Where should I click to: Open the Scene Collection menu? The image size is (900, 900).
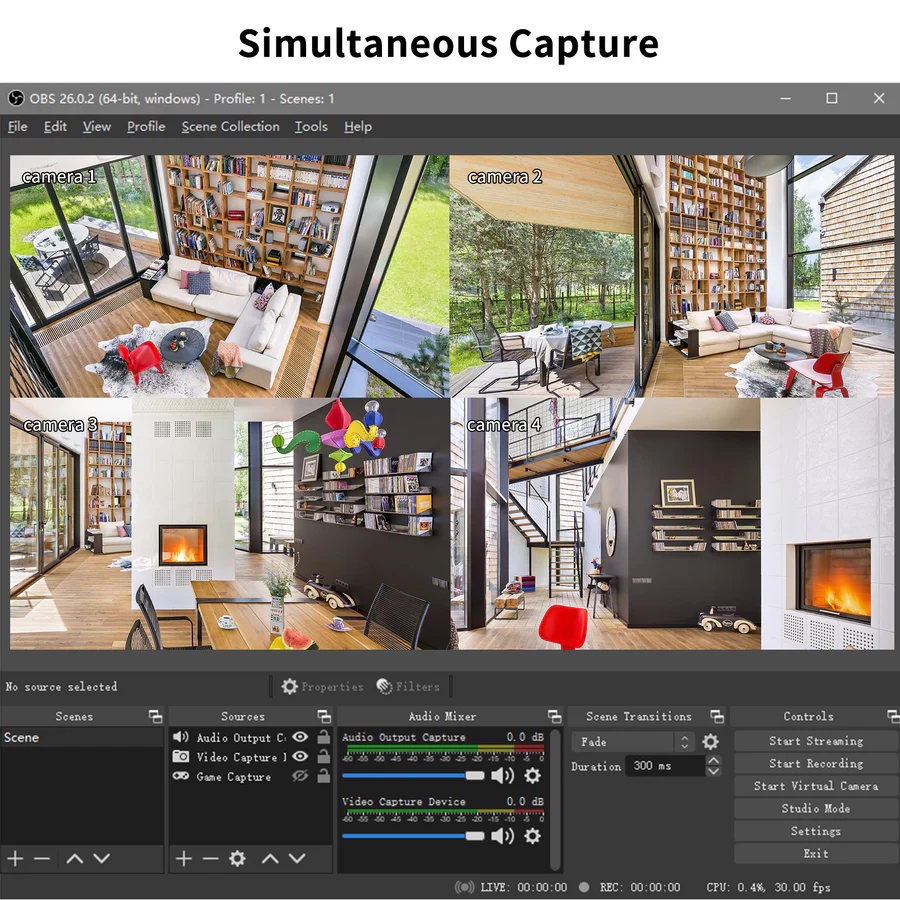[230, 127]
